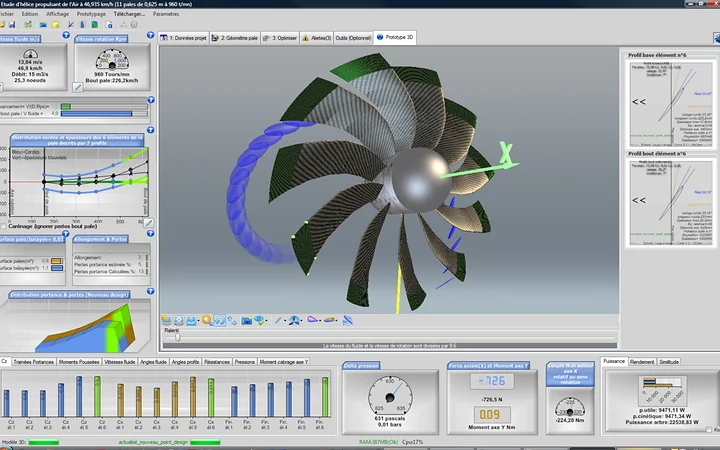Screen dimensions: 720x450
Task: Open the Télécharger... menu
Action: point(129,14)
